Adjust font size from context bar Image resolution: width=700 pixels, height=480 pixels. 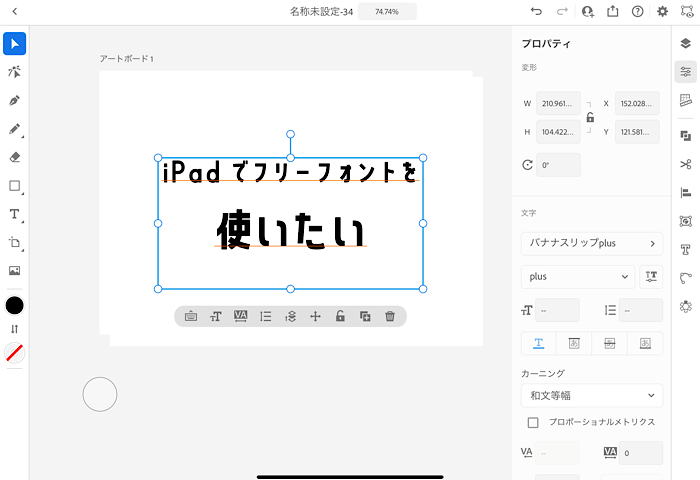(x=216, y=316)
